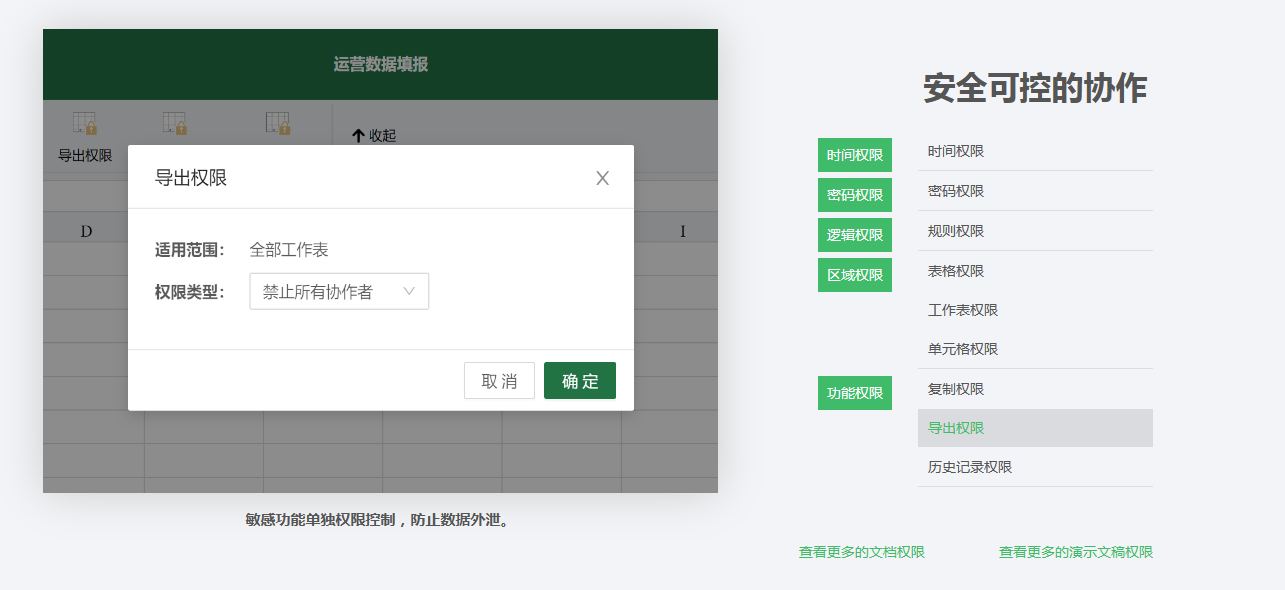Choose 单元格权限 in the list
Viewport: 1285px width, 590px height.
click(x=1035, y=349)
